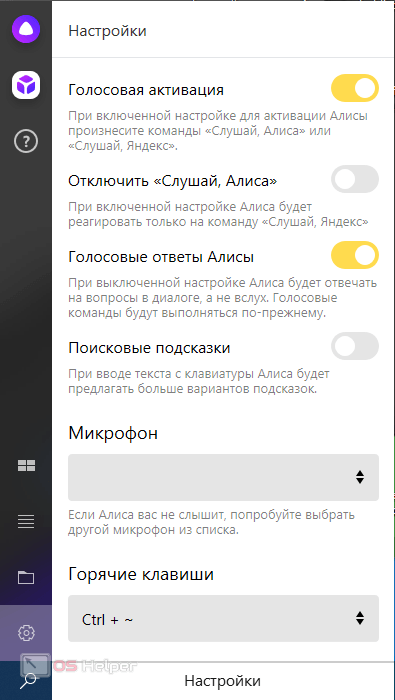This screenshot has width=395, height=700.
Task: Show the tiles grid icon in sidebar
Action: (26, 466)
